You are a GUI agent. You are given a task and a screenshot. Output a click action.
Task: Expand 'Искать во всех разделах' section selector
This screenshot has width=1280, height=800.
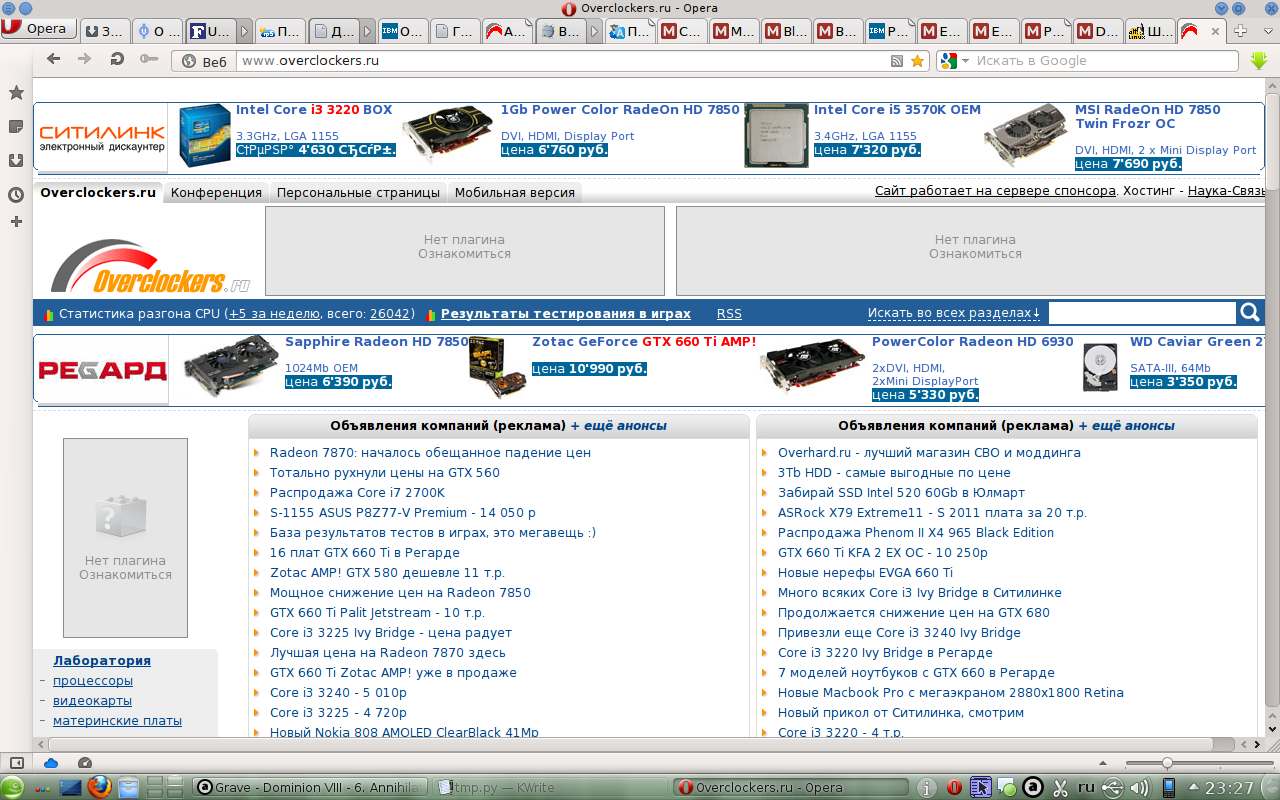pyautogui.click(x=953, y=313)
